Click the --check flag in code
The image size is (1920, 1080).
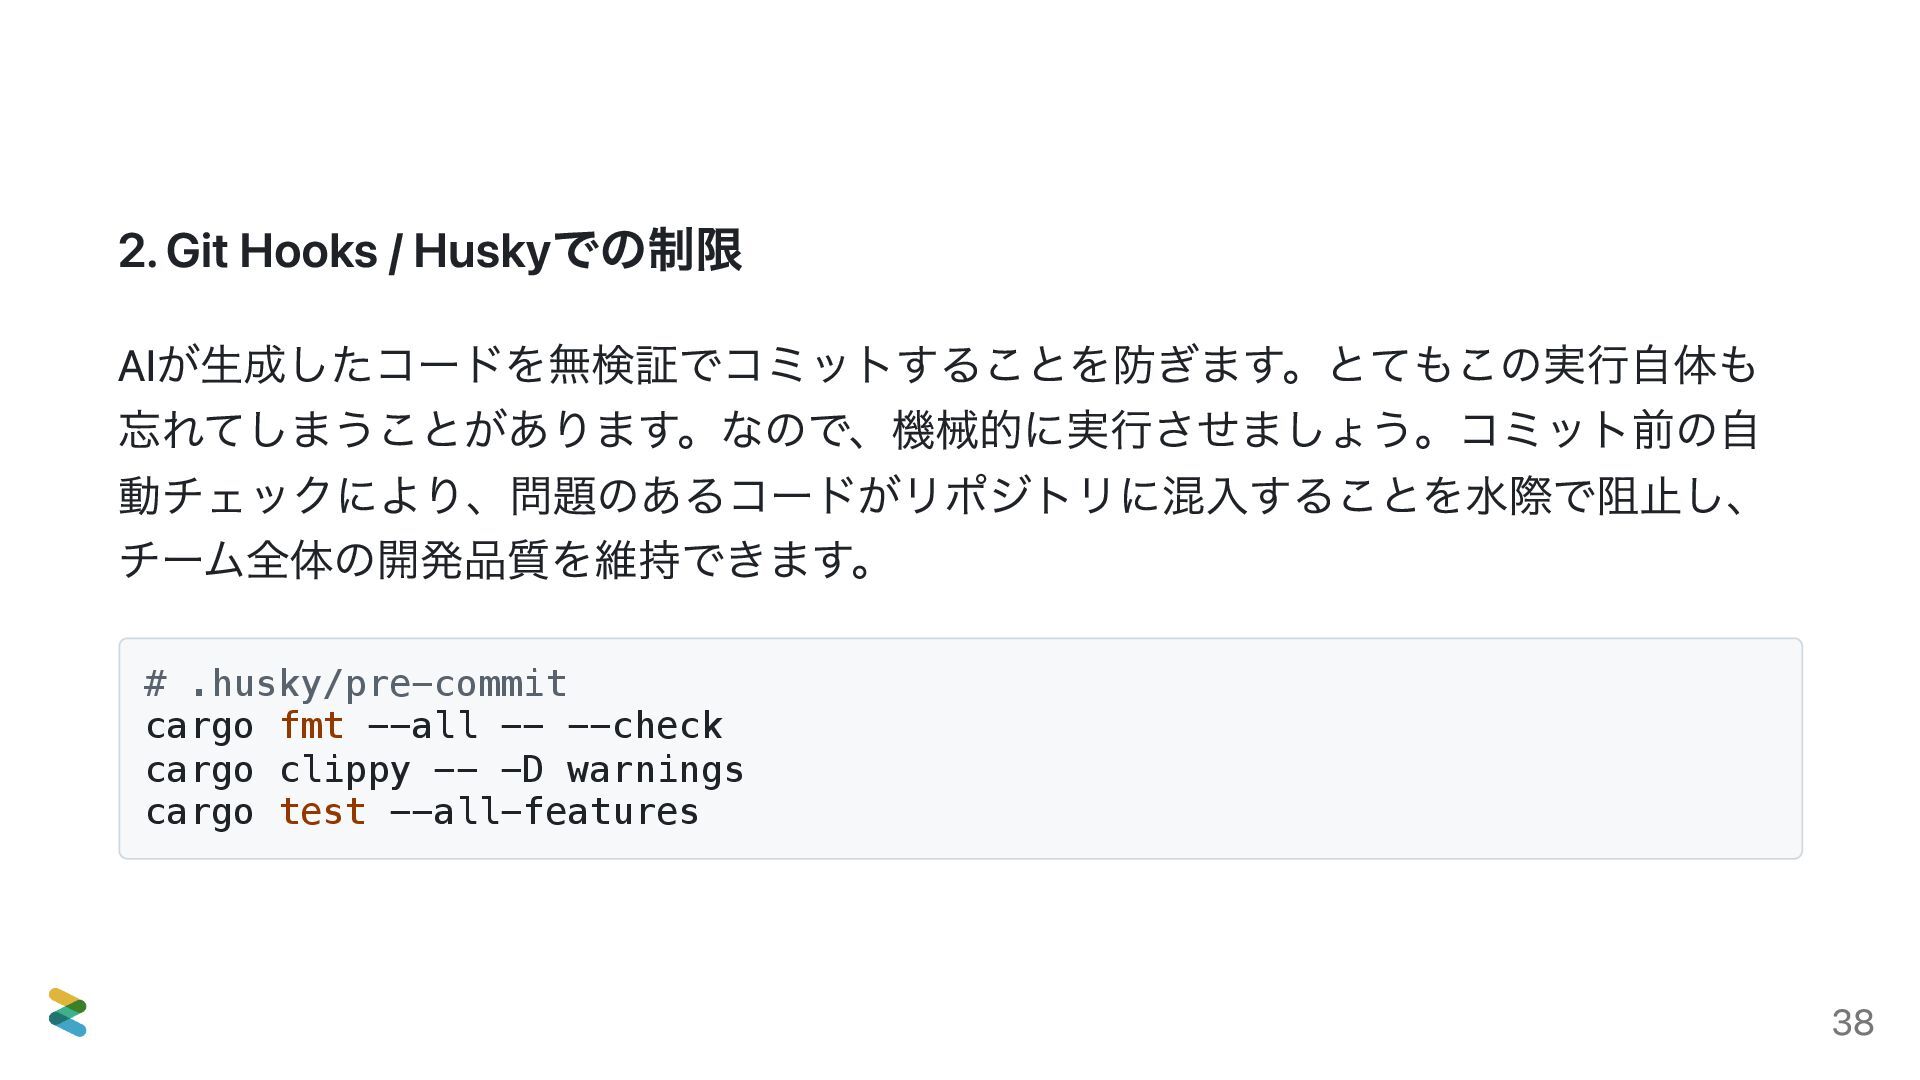(x=644, y=726)
